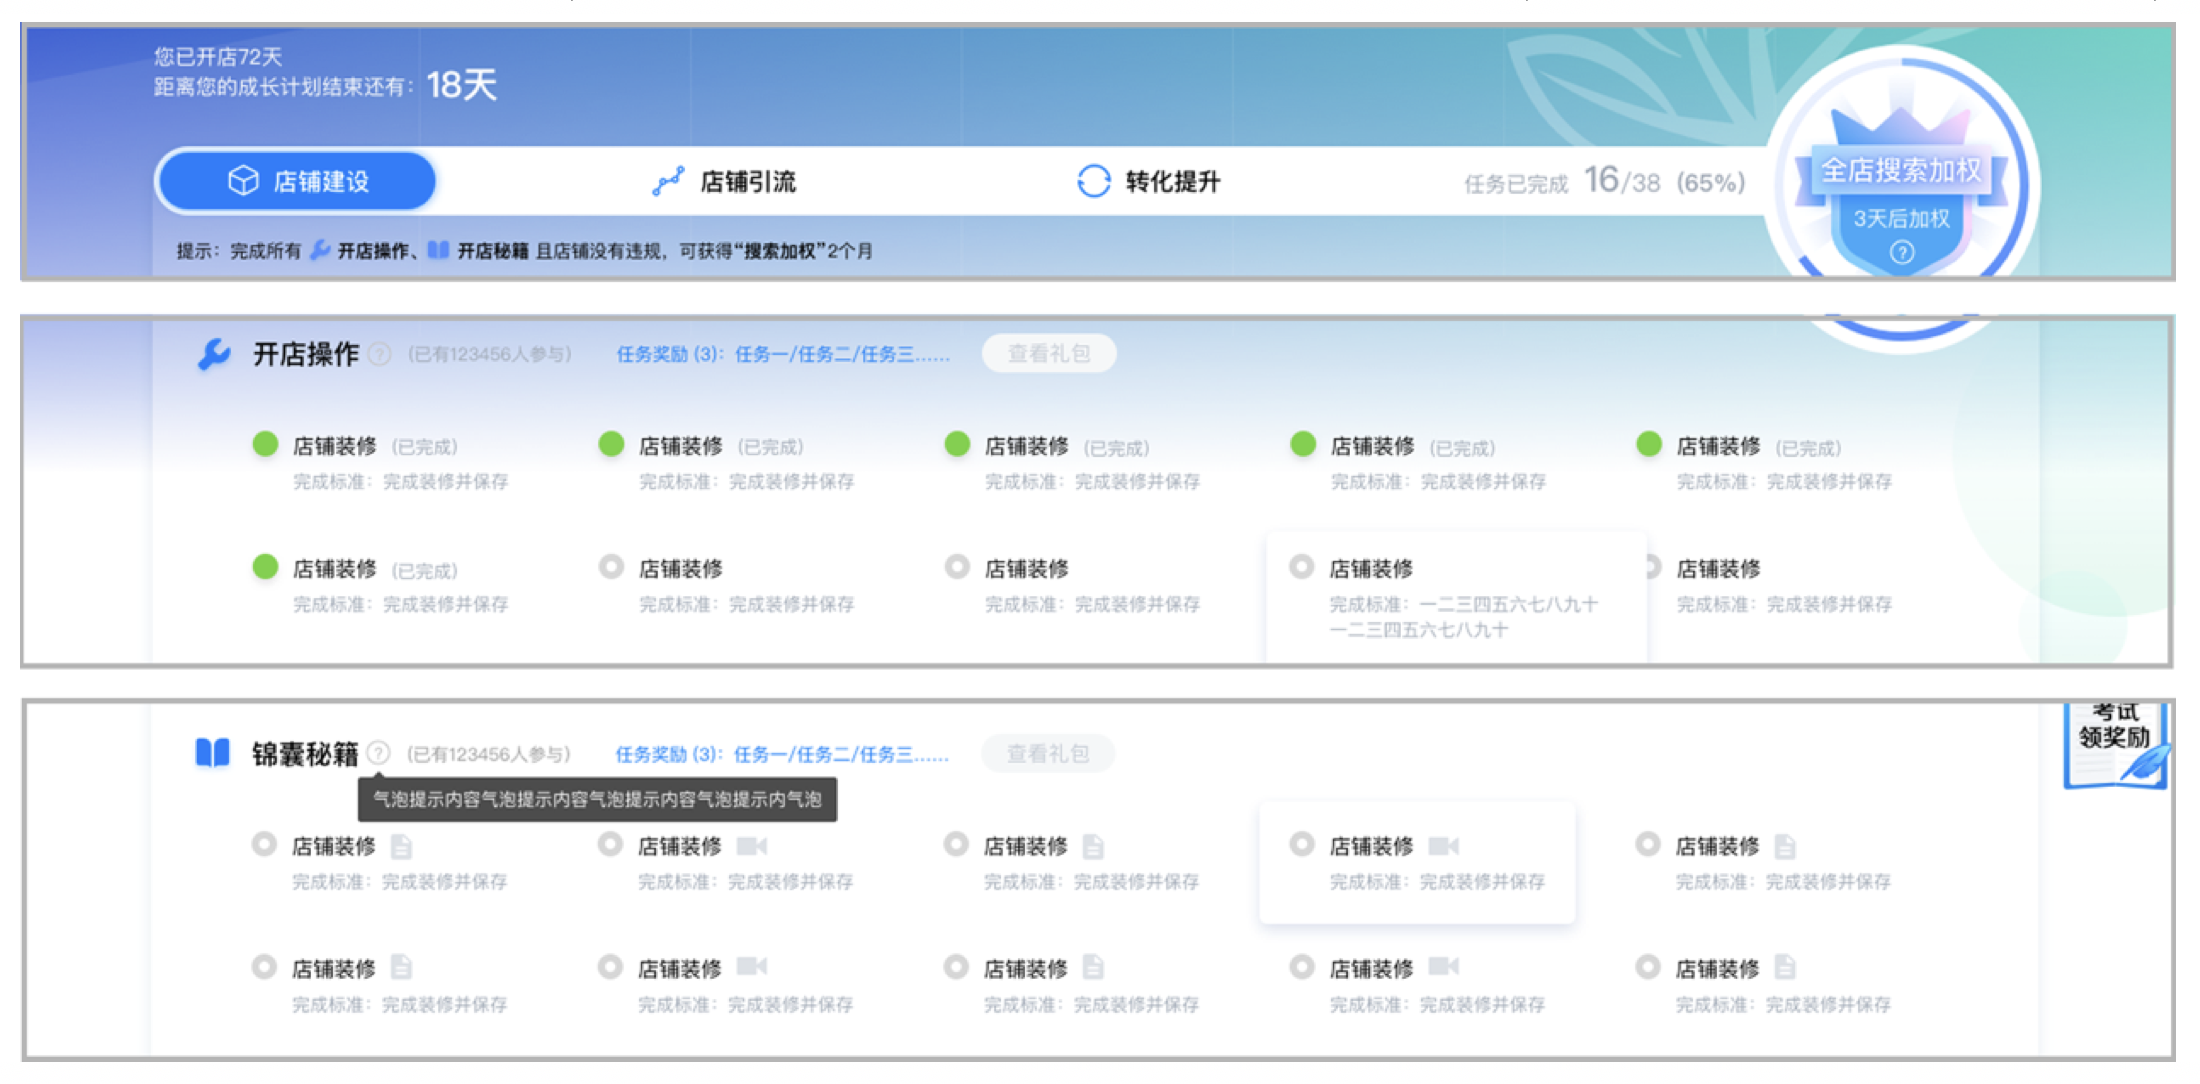2200x1084 pixels.
Task: Click the wrench icon beside 开店操作 heading
Action: pyautogui.click(x=214, y=354)
